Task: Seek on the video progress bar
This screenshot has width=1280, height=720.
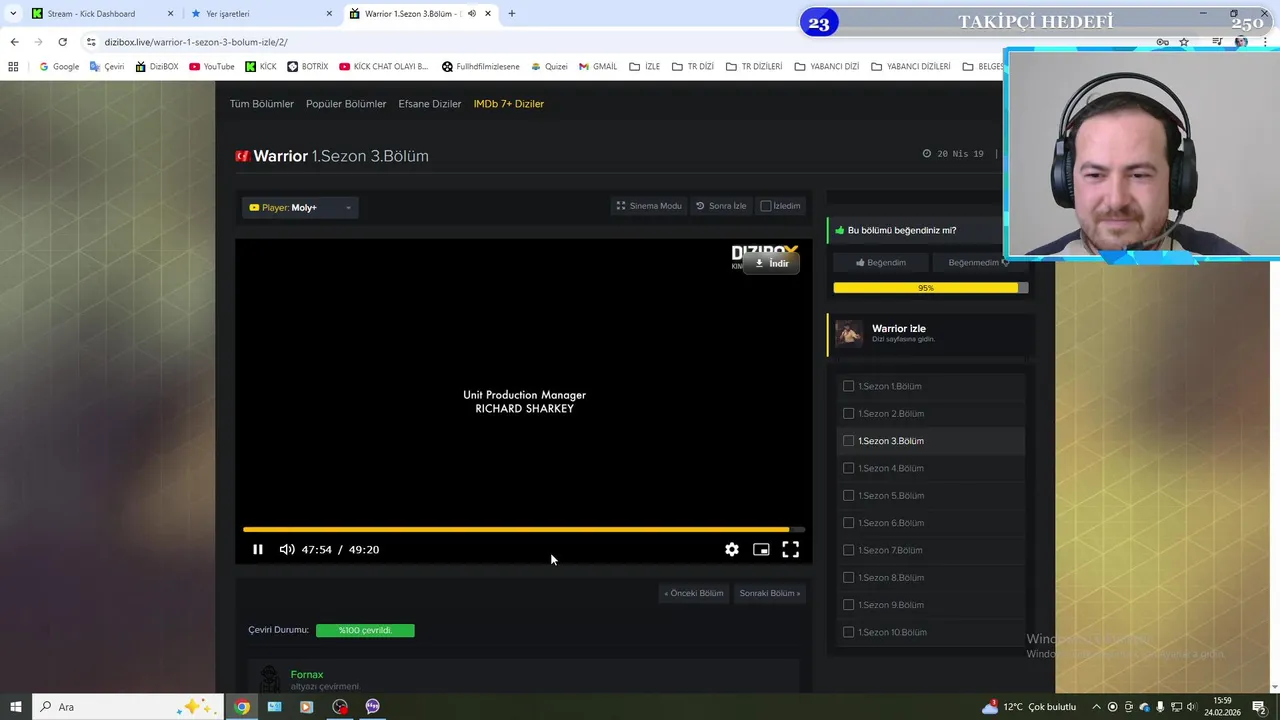Action: click(523, 529)
